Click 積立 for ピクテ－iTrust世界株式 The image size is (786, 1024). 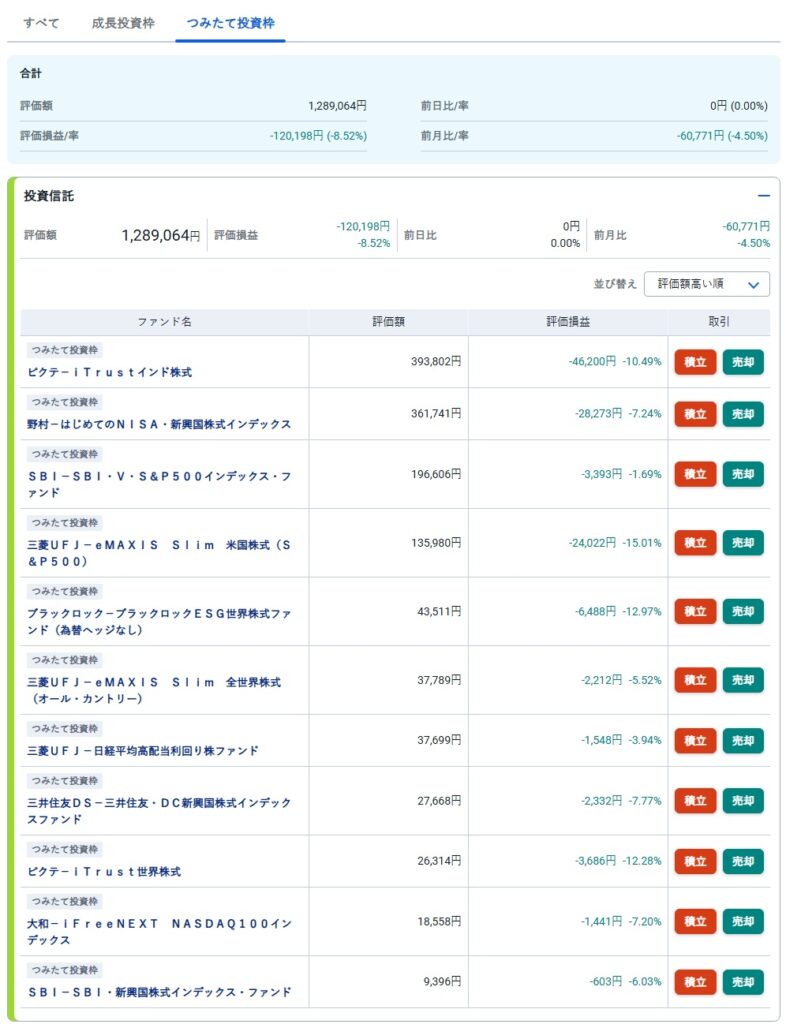coord(695,861)
